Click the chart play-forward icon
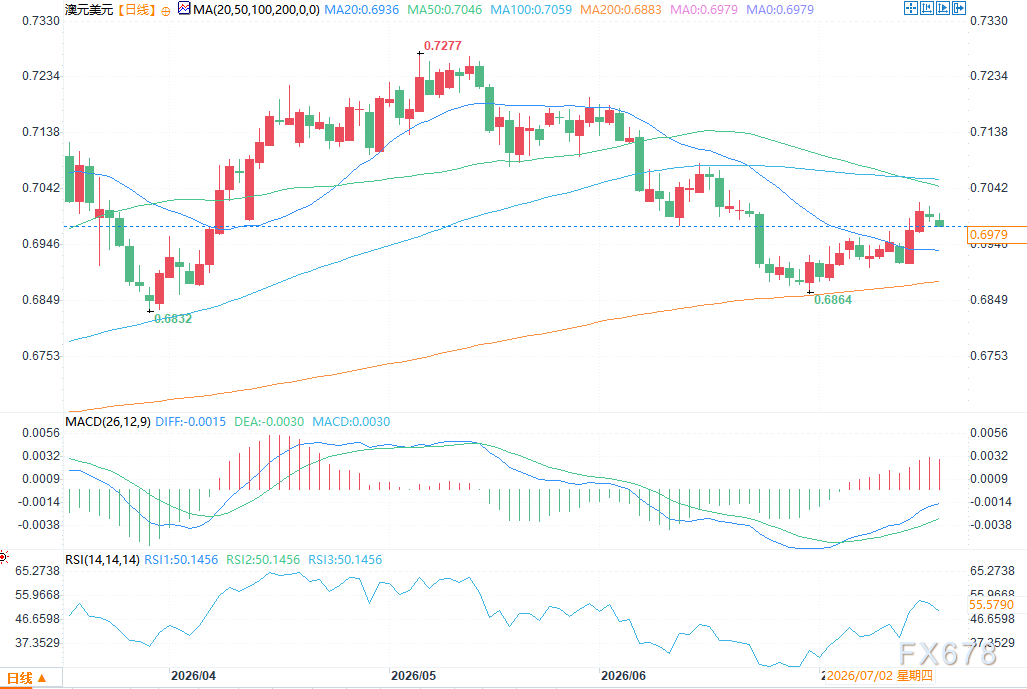 tap(943, 8)
